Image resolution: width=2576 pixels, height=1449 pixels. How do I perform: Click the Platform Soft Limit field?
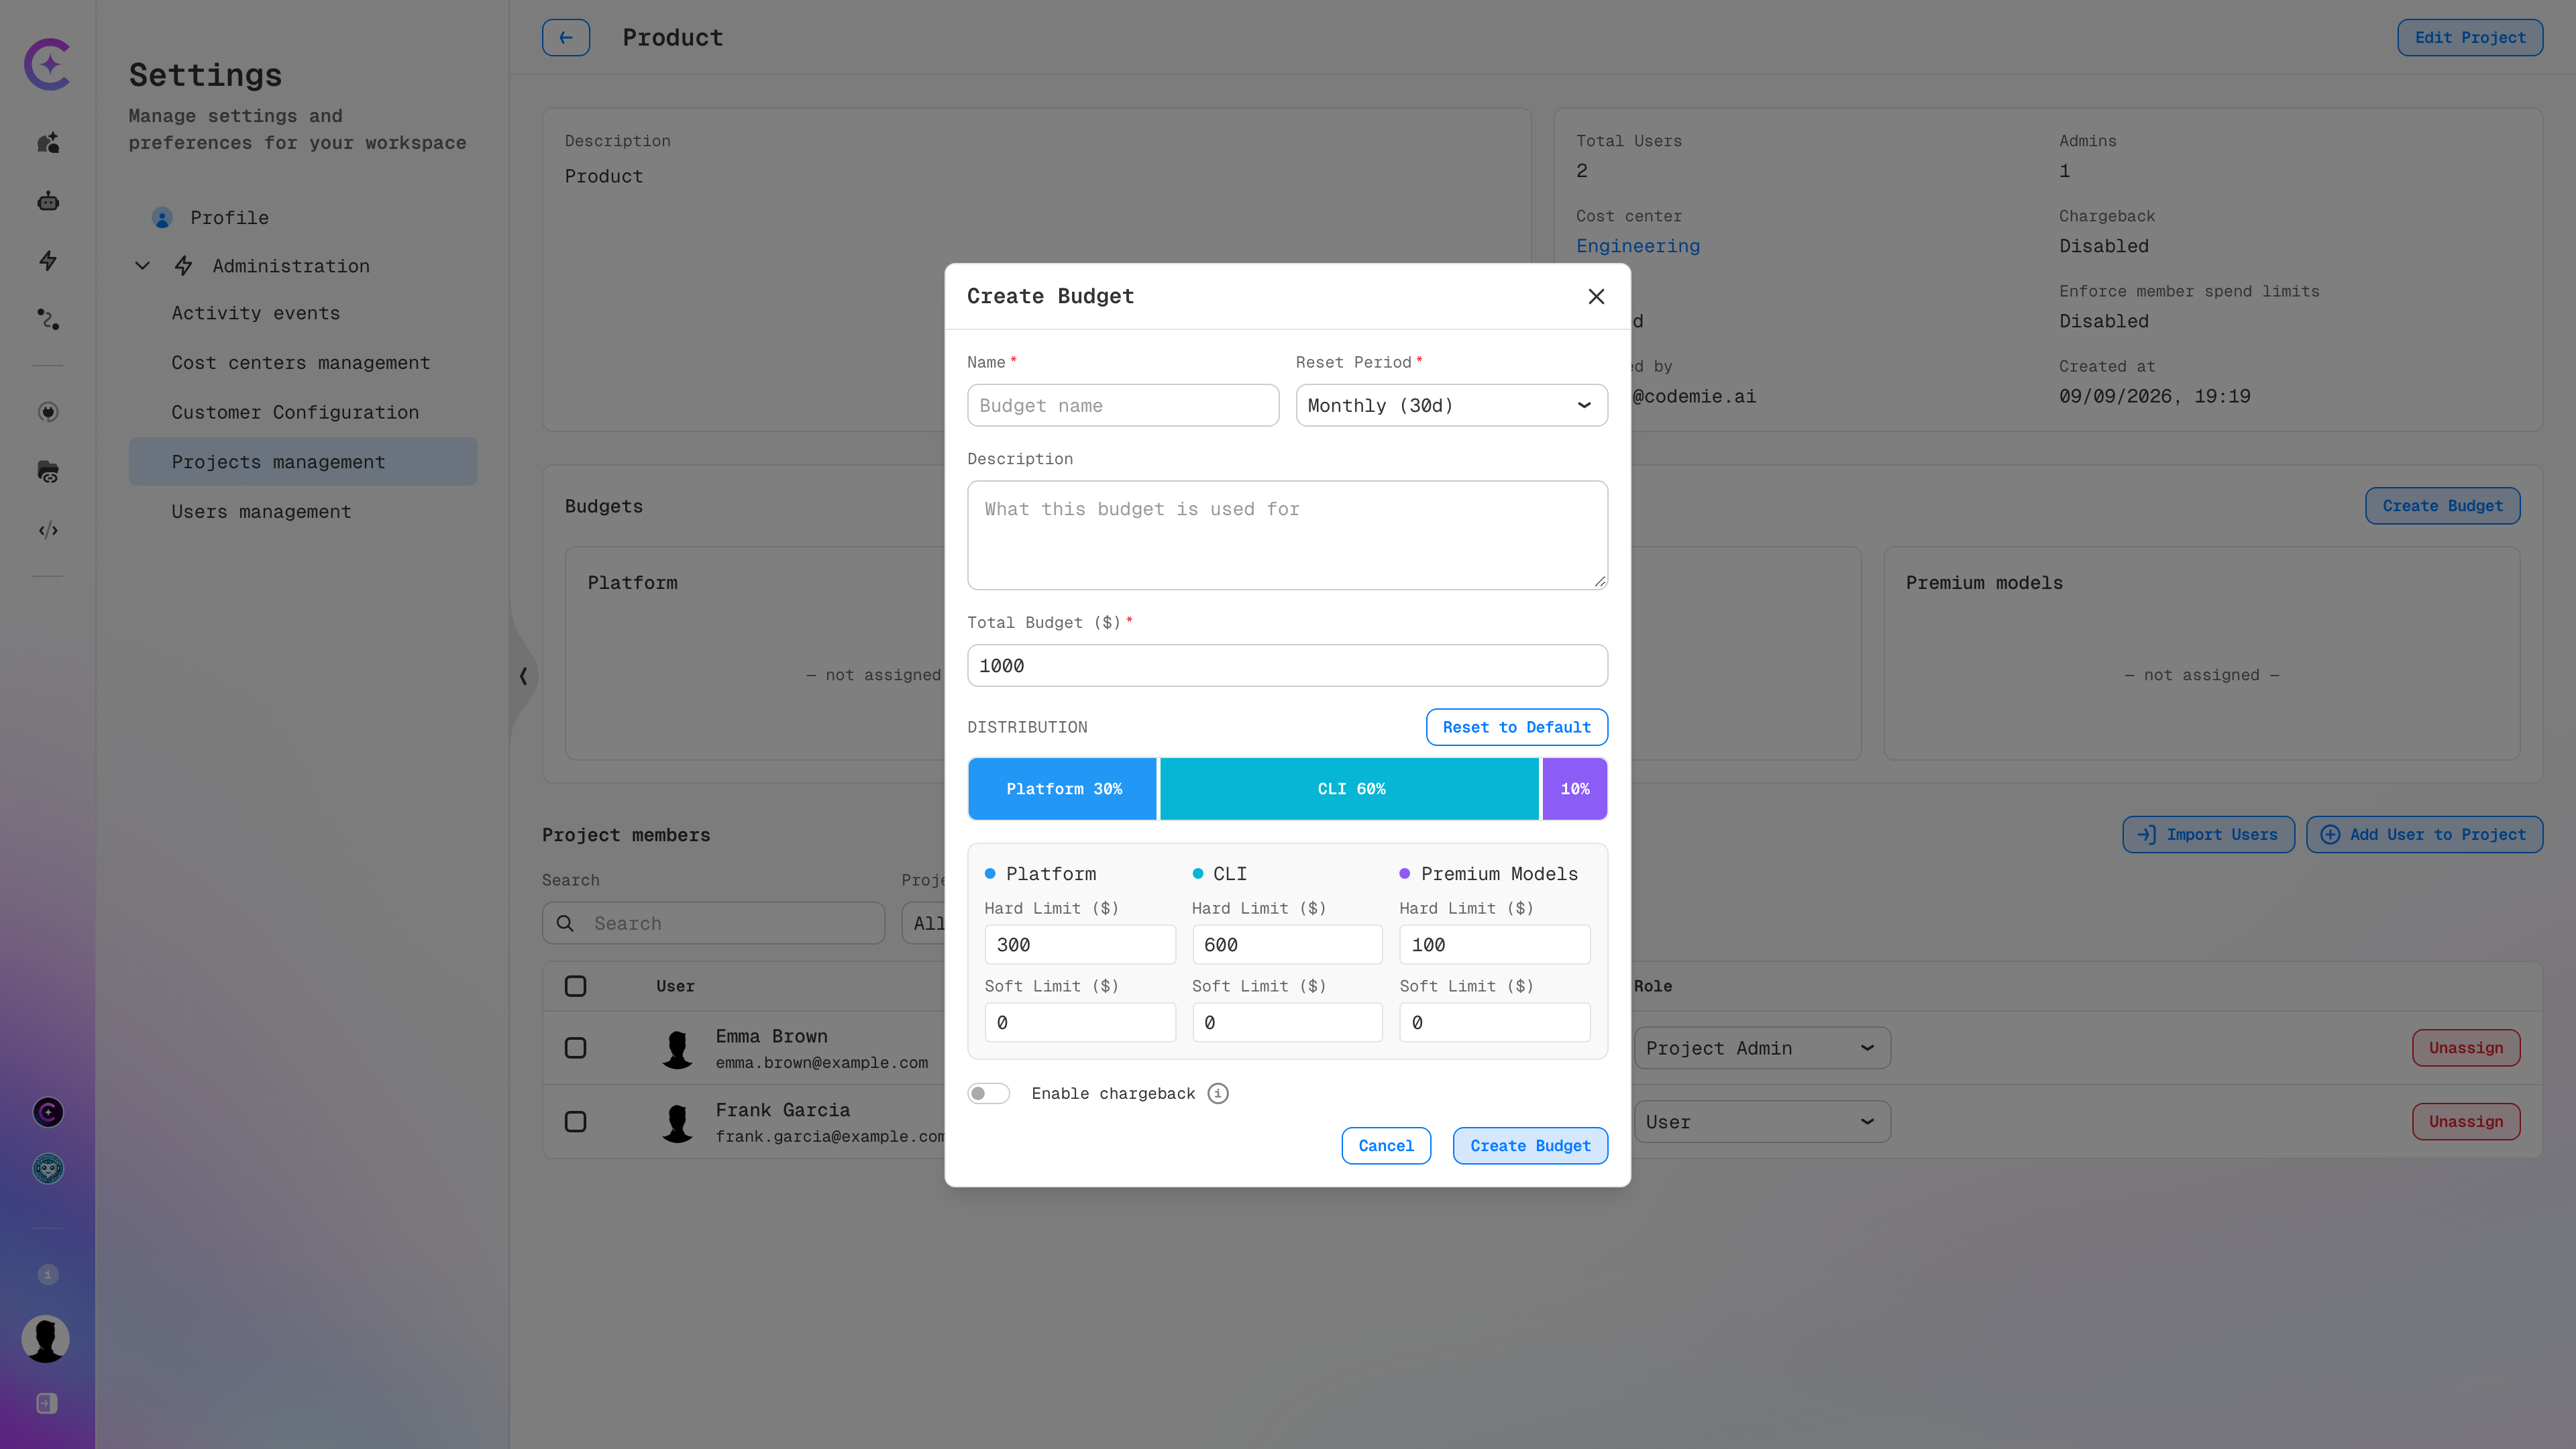pyautogui.click(x=1080, y=1022)
